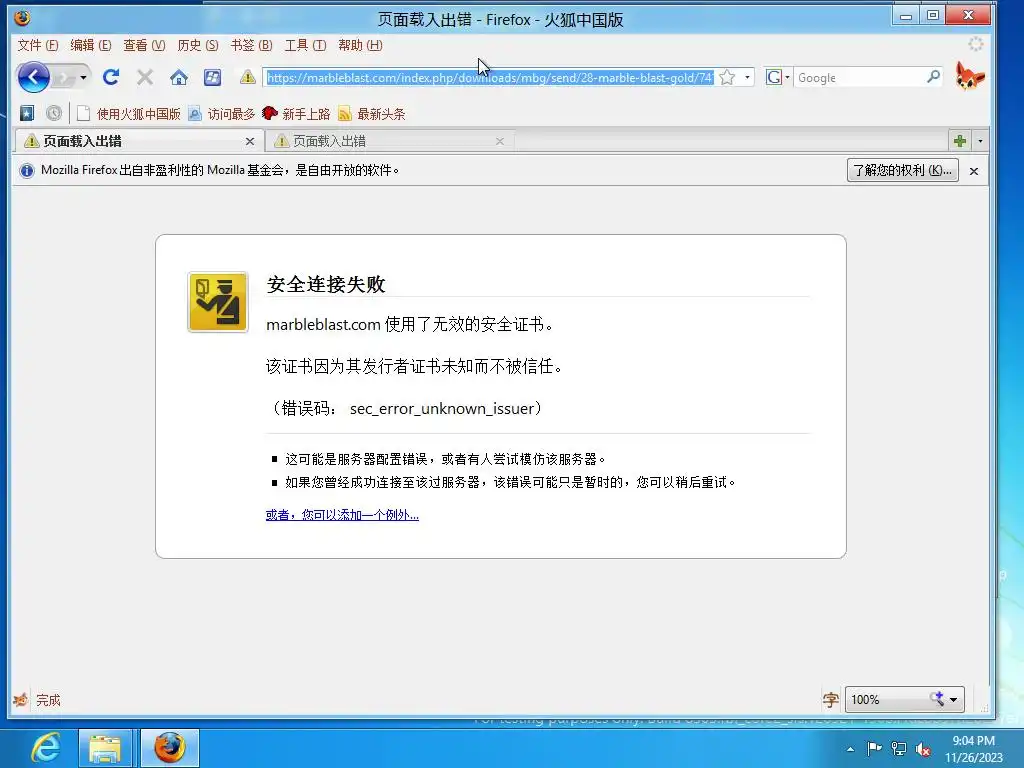Open the 文件 menu

click(x=38, y=45)
